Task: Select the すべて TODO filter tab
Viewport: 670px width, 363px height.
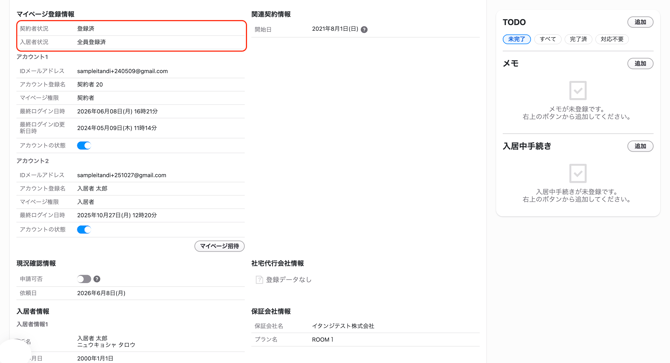Action: [548, 39]
